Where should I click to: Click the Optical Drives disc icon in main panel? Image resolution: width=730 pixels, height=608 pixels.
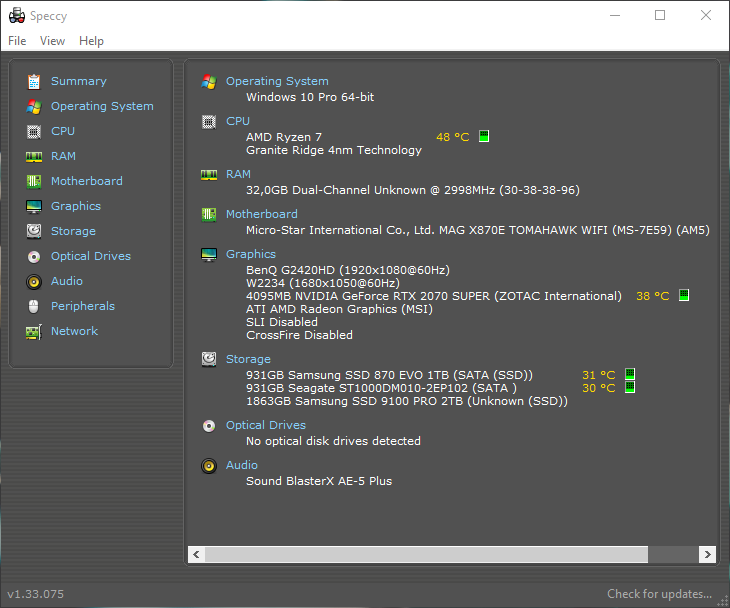(x=209, y=426)
